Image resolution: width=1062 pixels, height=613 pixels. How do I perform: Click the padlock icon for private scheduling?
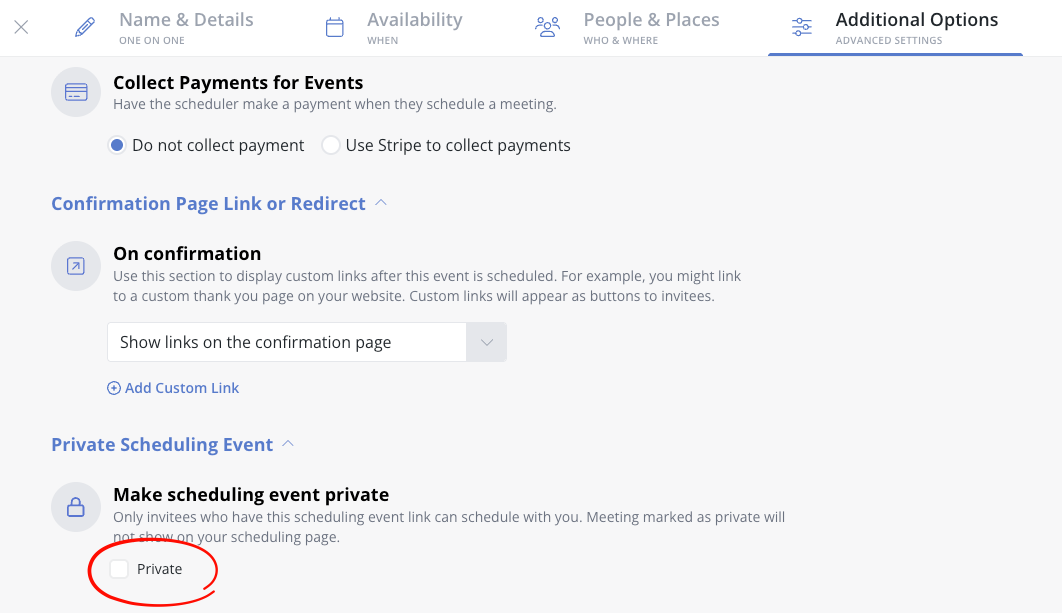[75, 507]
